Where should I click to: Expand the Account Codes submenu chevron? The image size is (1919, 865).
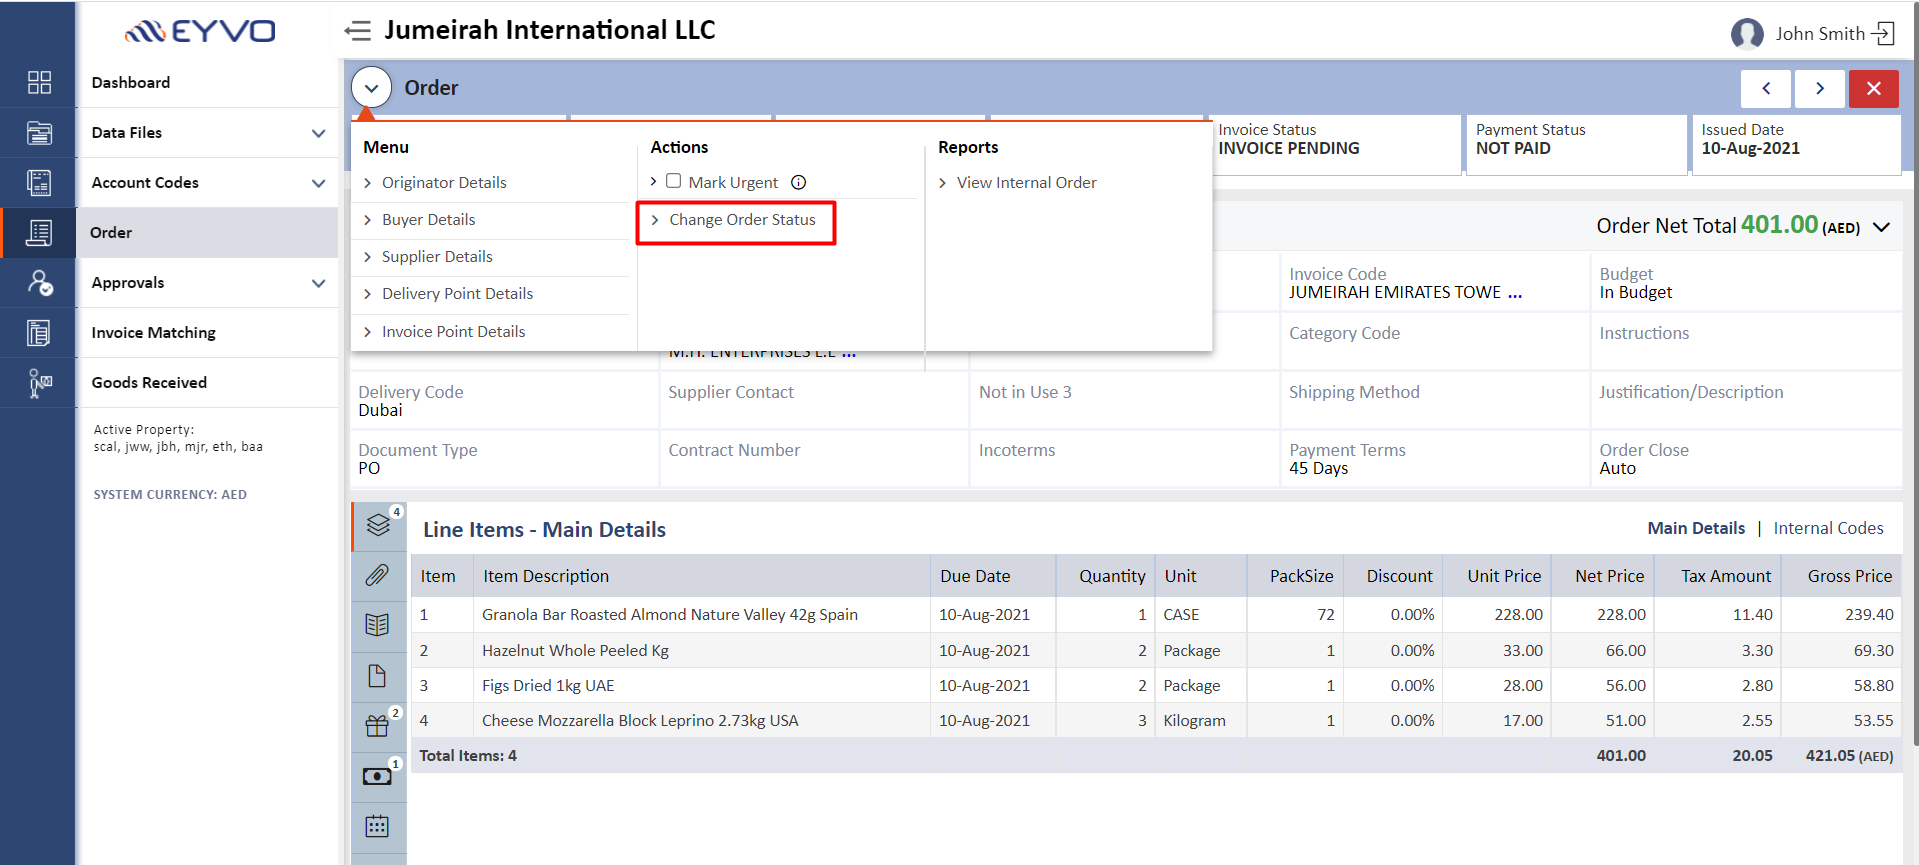pyautogui.click(x=318, y=183)
